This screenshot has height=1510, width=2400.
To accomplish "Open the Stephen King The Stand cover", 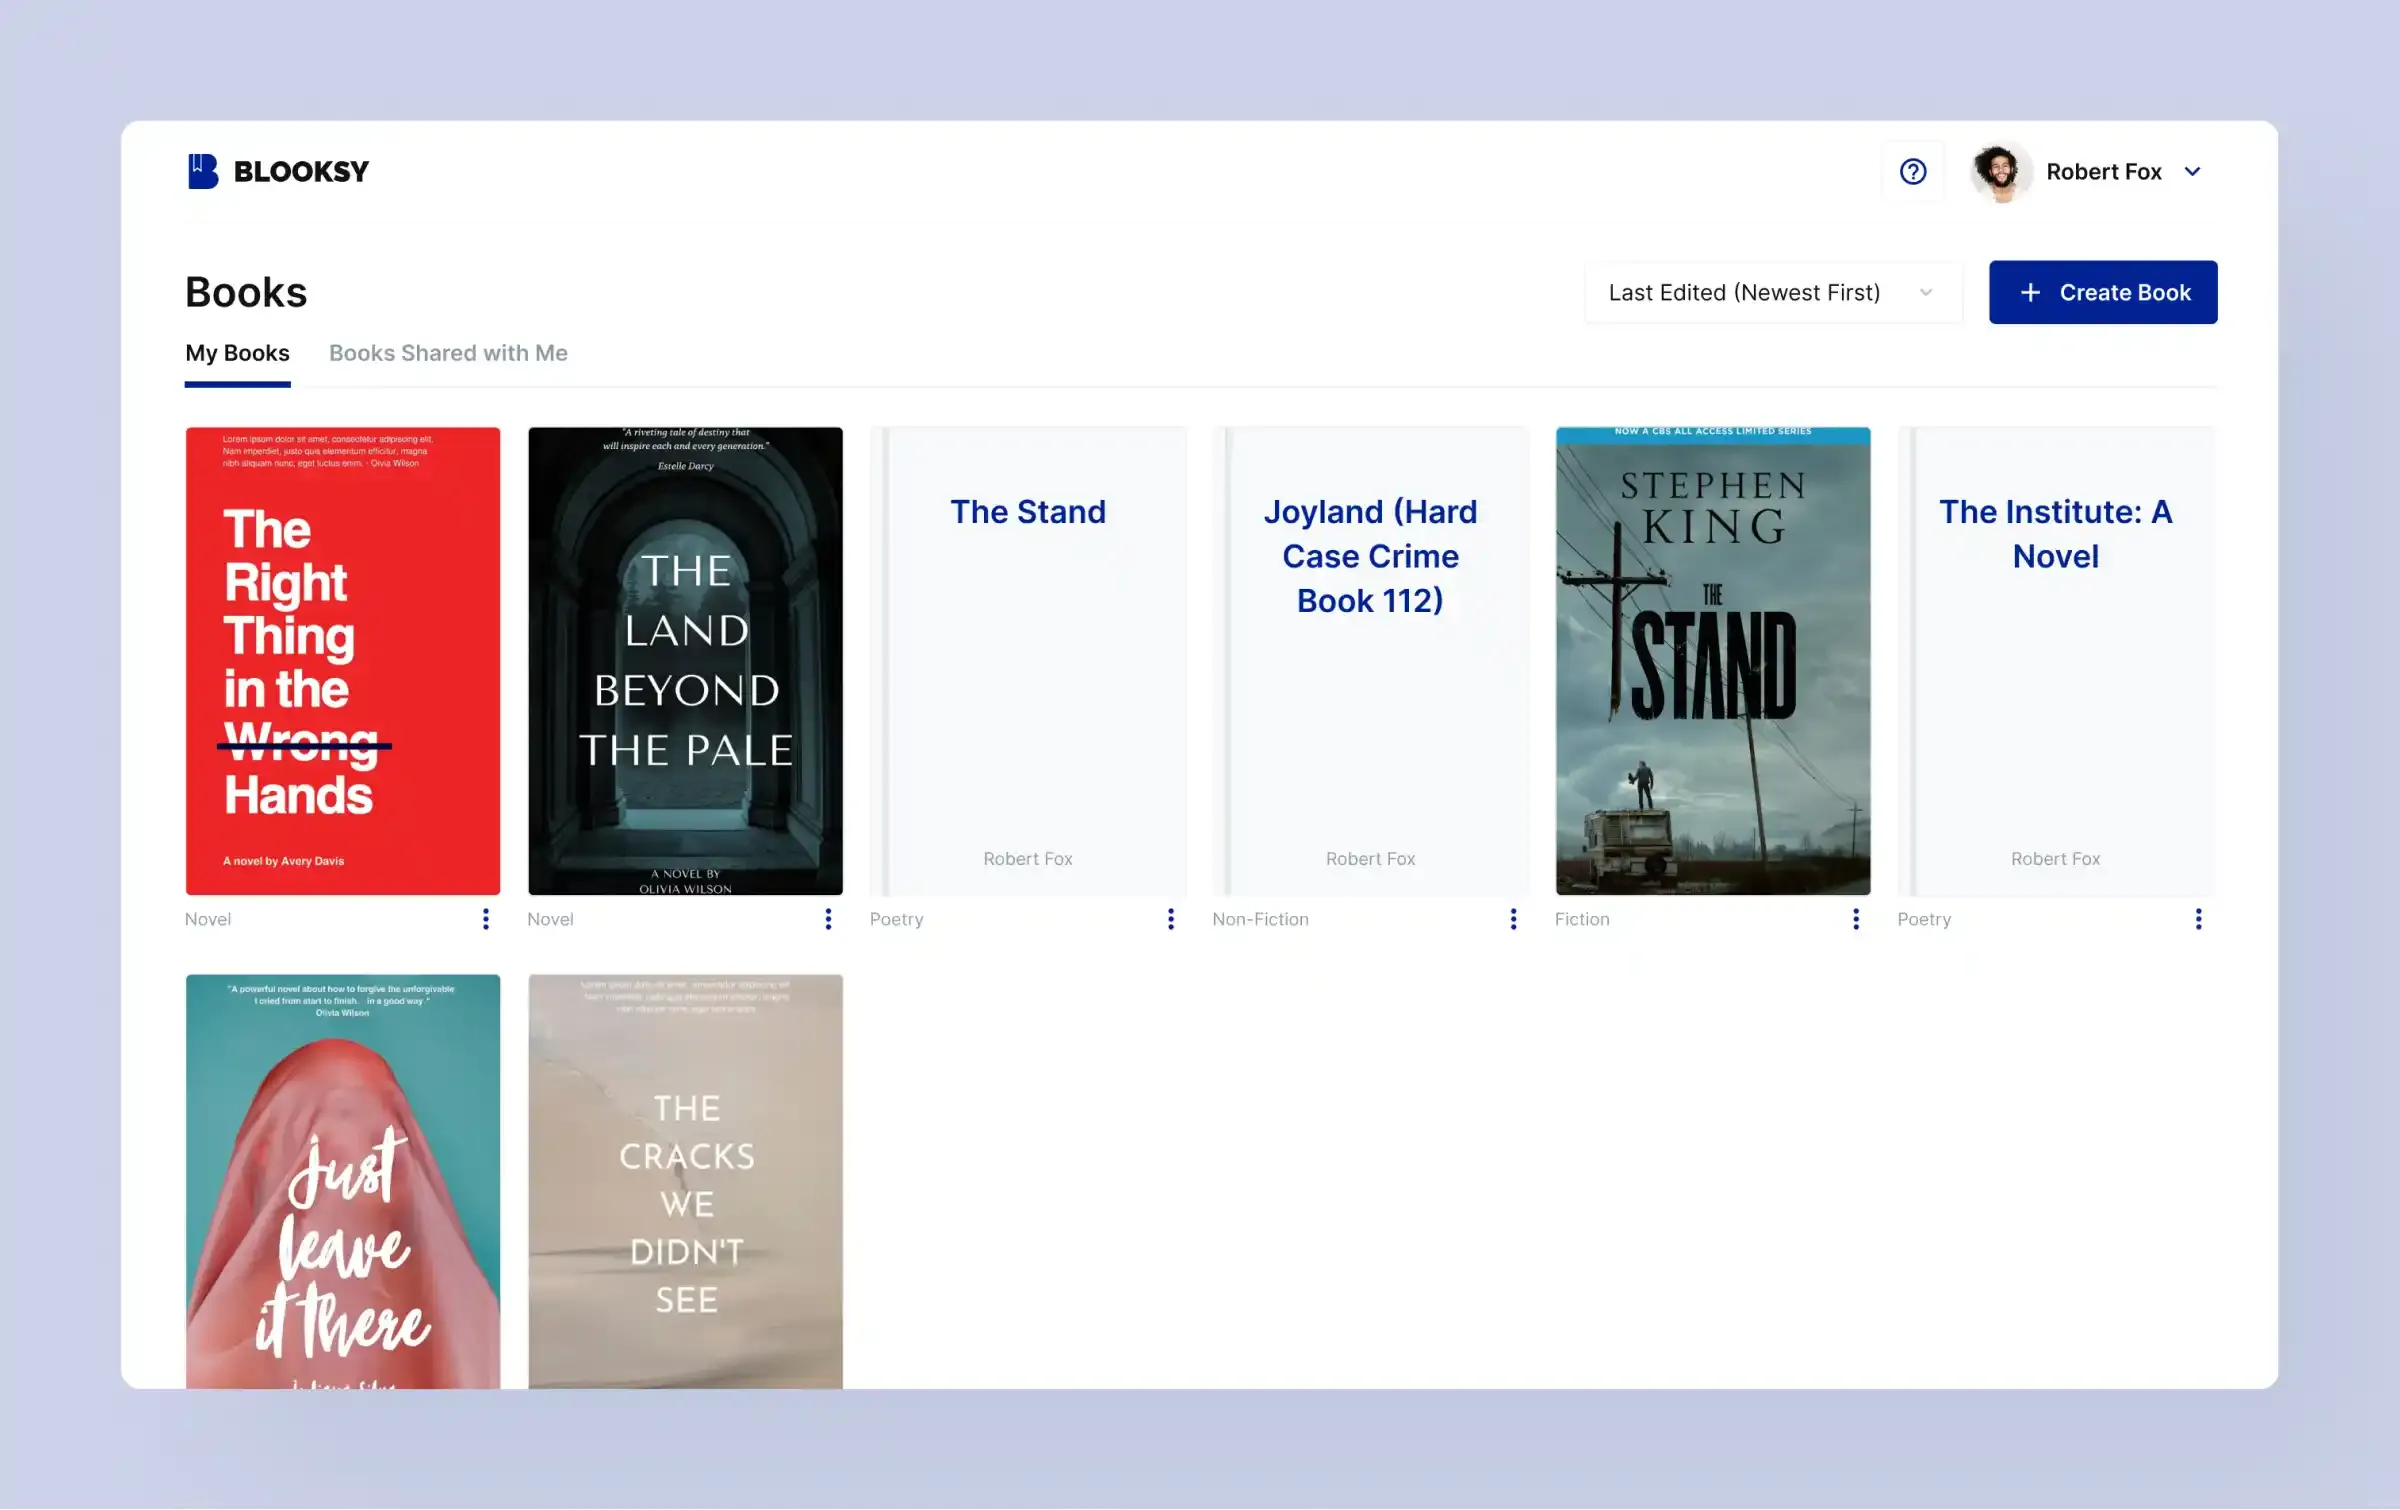I will (1713, 661).
